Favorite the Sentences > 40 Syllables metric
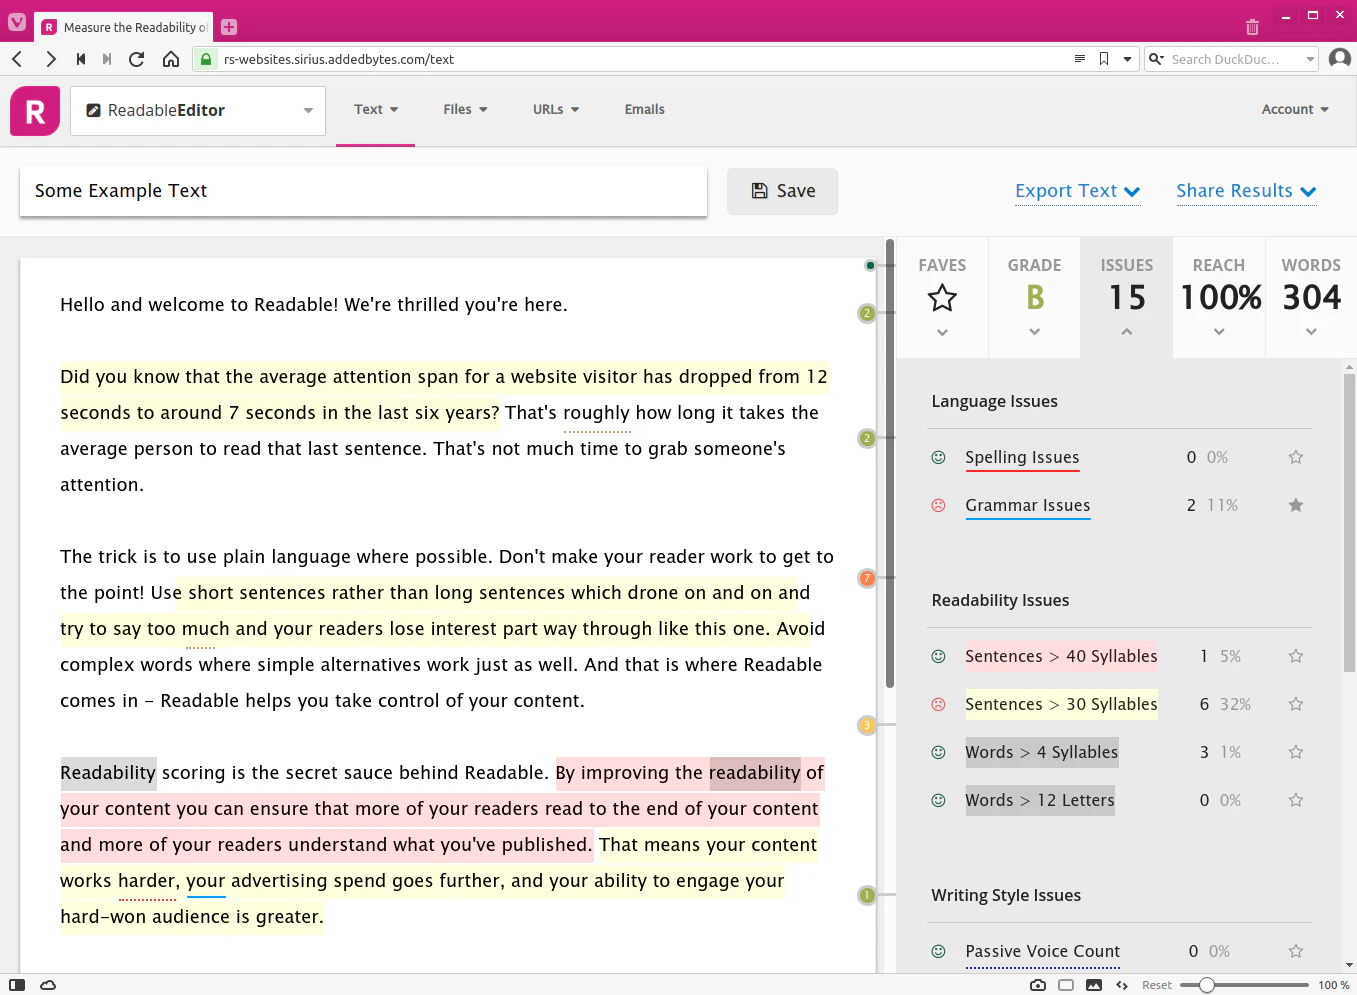 1295,656
